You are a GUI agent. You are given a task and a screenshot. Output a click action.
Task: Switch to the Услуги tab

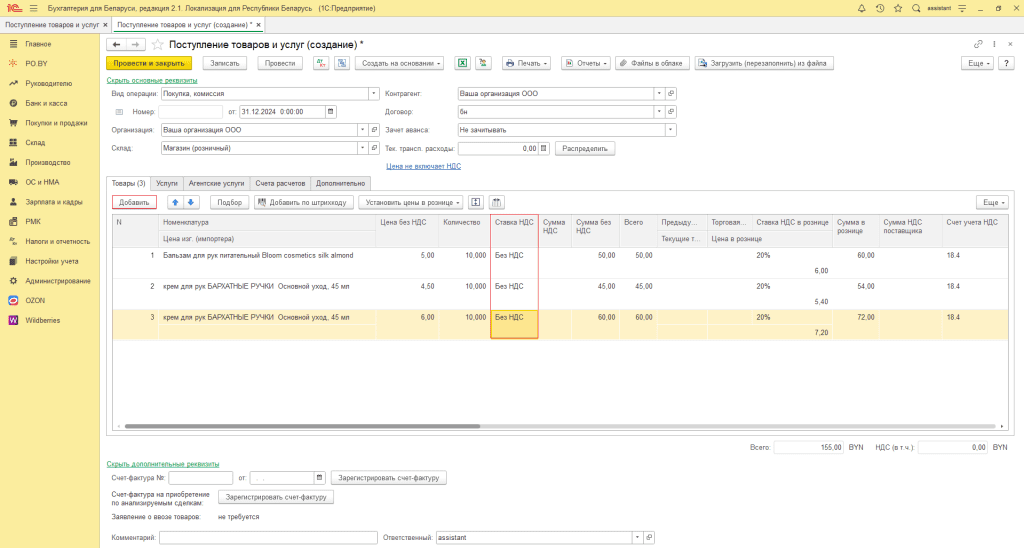167,183
